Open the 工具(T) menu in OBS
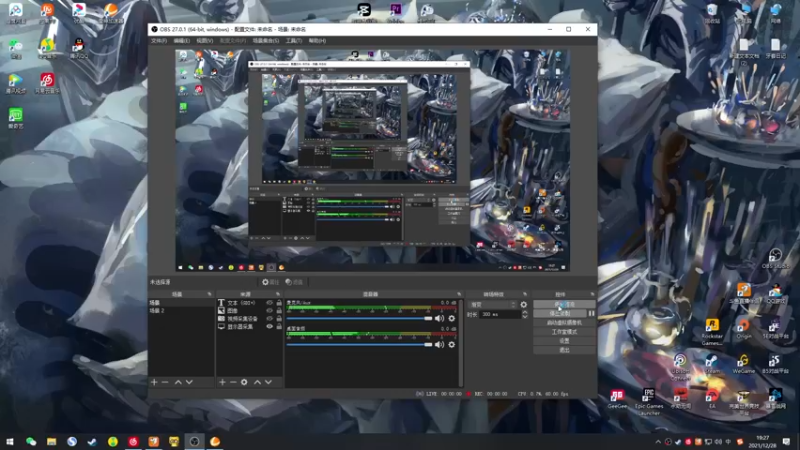The width and height of the screenshot is (800, 450). pos(294,41)
